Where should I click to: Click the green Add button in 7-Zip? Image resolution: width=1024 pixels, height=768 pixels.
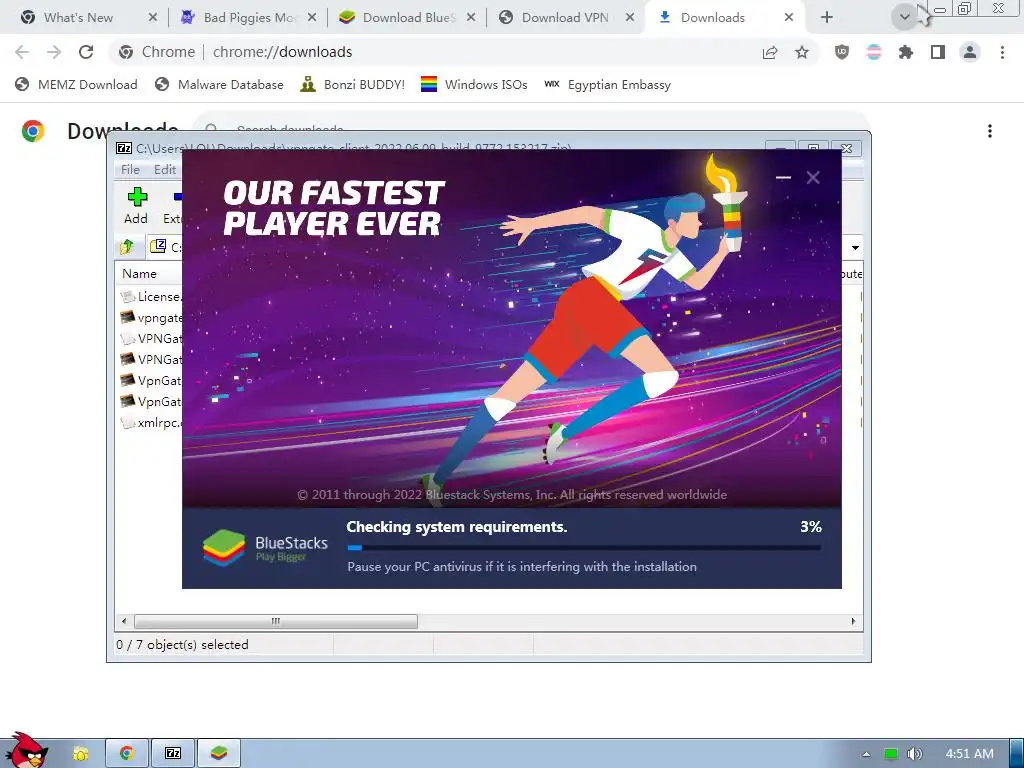tap(136, 206)
